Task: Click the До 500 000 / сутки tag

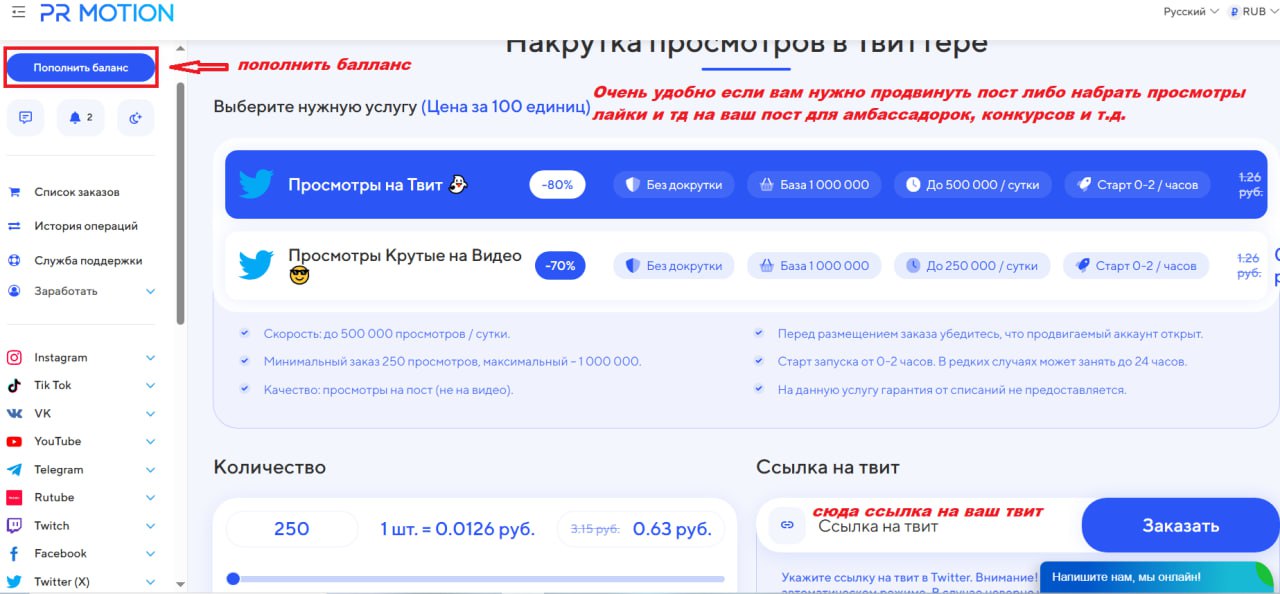Action: pyautogui.click(x=972, y=185)
